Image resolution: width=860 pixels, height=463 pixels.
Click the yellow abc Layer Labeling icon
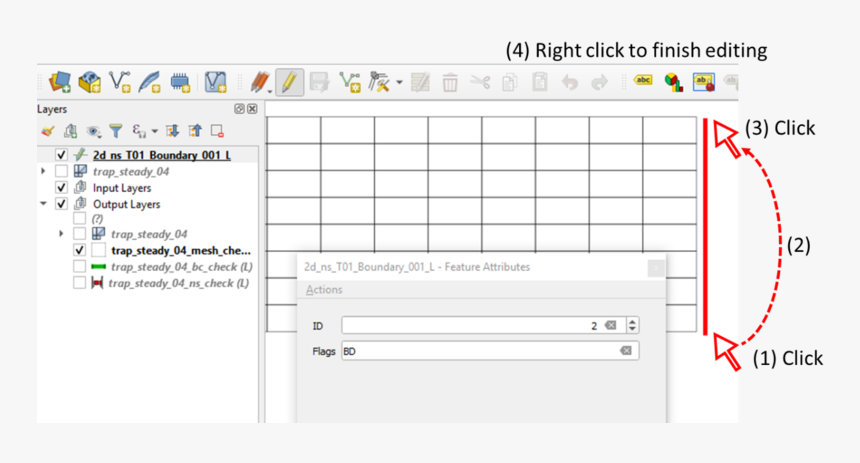click(643, 81)
